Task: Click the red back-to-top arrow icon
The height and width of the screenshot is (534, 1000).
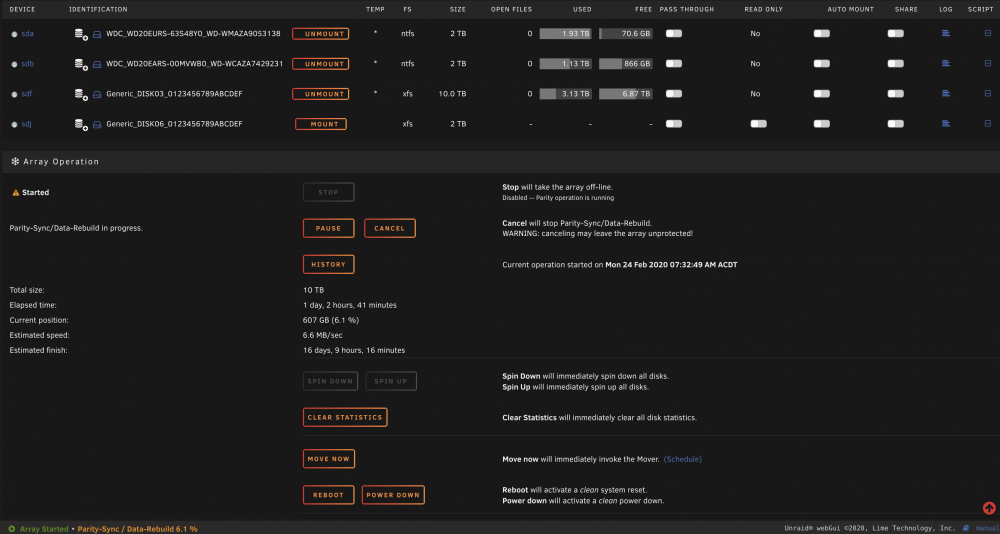Action: 989,508
